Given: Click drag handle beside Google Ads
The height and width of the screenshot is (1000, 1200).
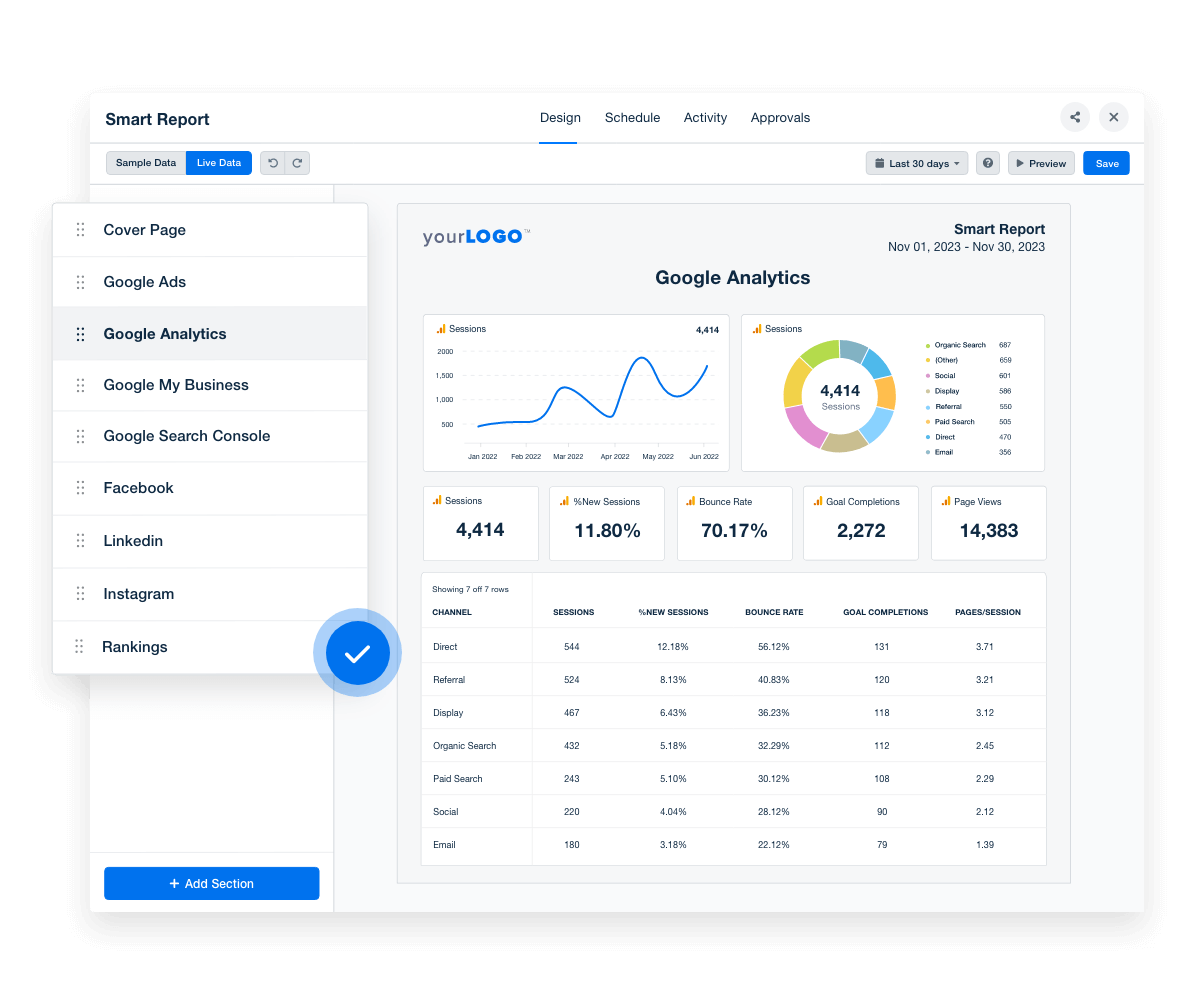Looking at the screenshot, I should pos(80,282).
